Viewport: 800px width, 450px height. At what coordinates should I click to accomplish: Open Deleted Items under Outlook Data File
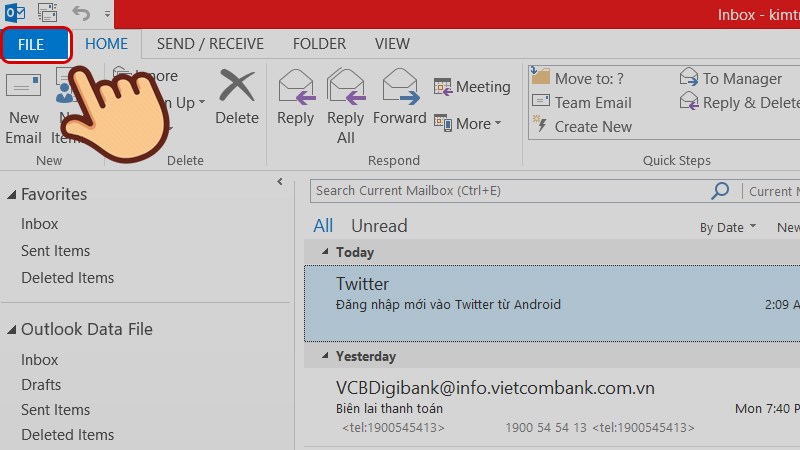coord(67,435)
